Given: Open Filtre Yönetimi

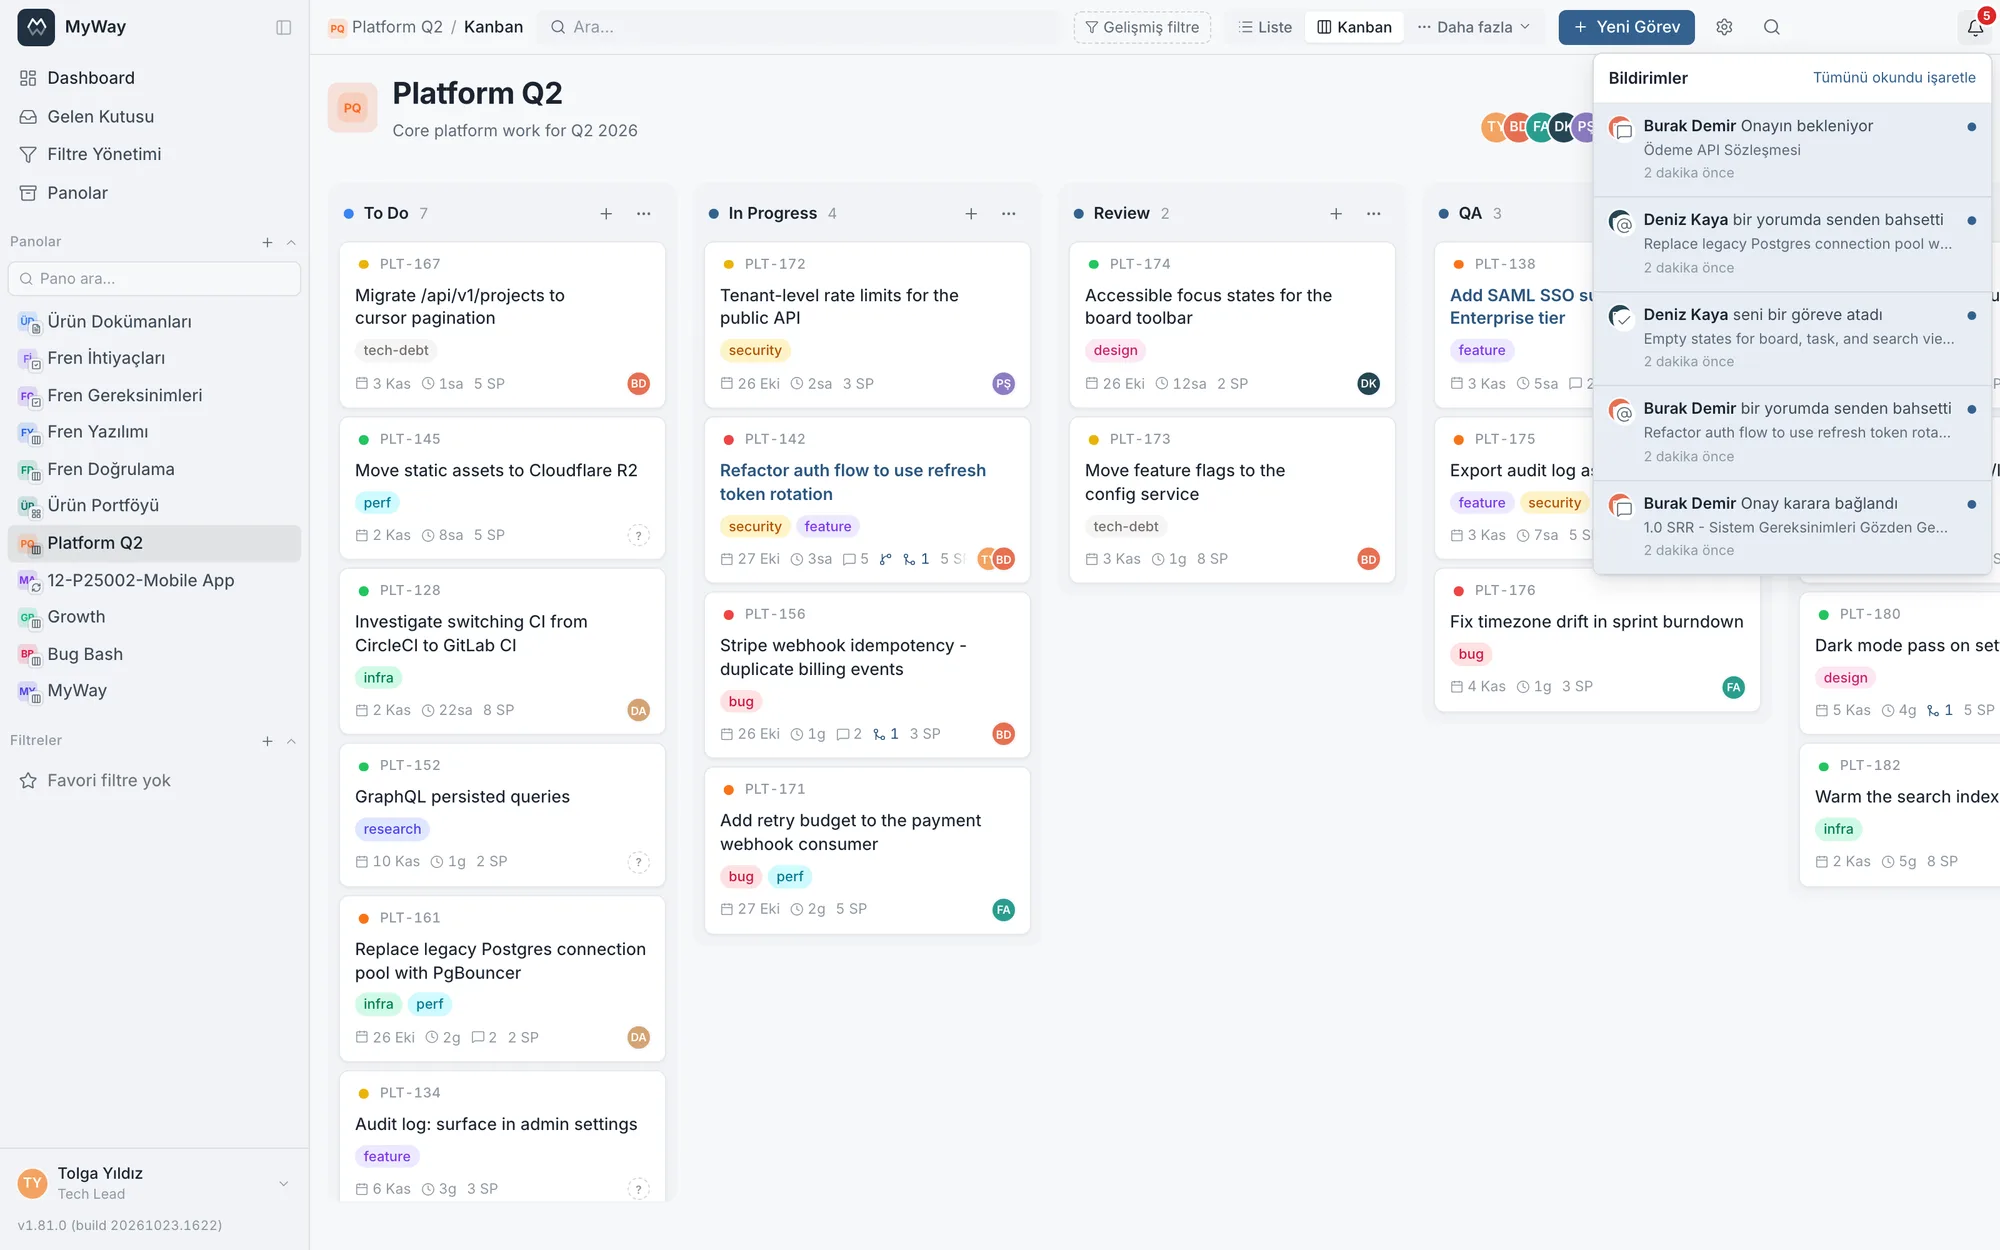Looking at the screenshot, I should (x=155, y=154).
